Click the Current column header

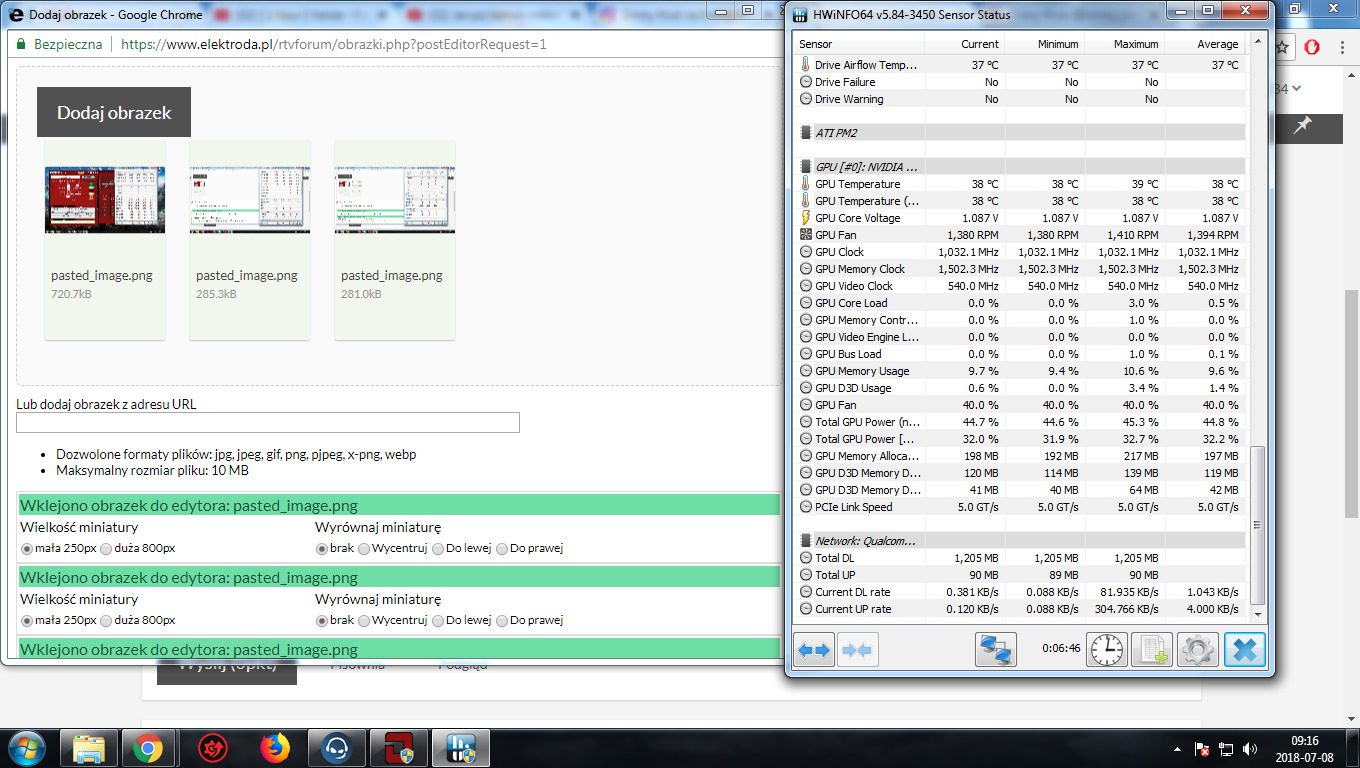965,44
